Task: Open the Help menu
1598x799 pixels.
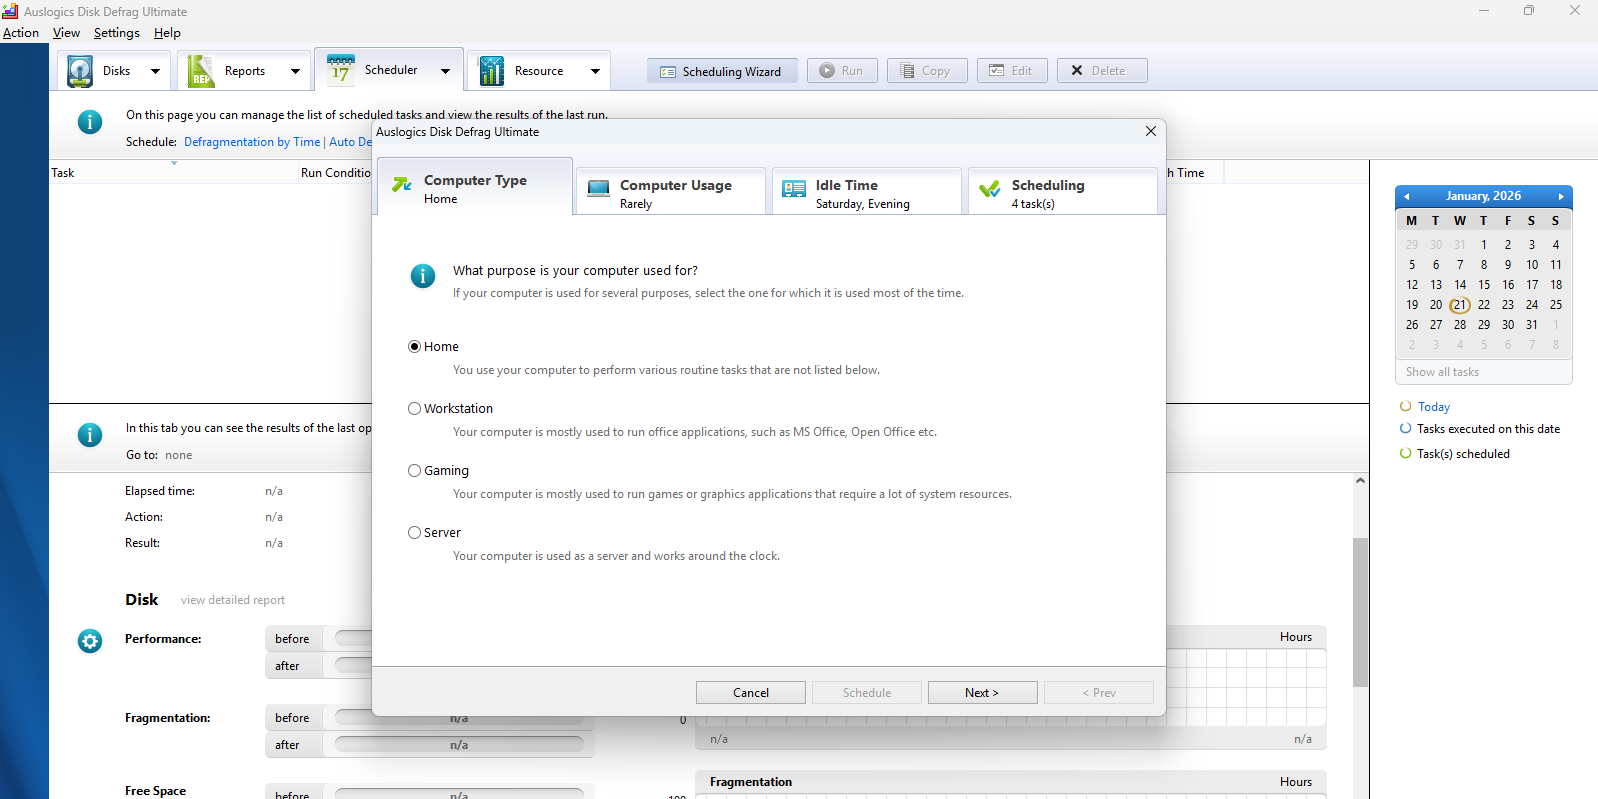Action: (x=167, y=33)
